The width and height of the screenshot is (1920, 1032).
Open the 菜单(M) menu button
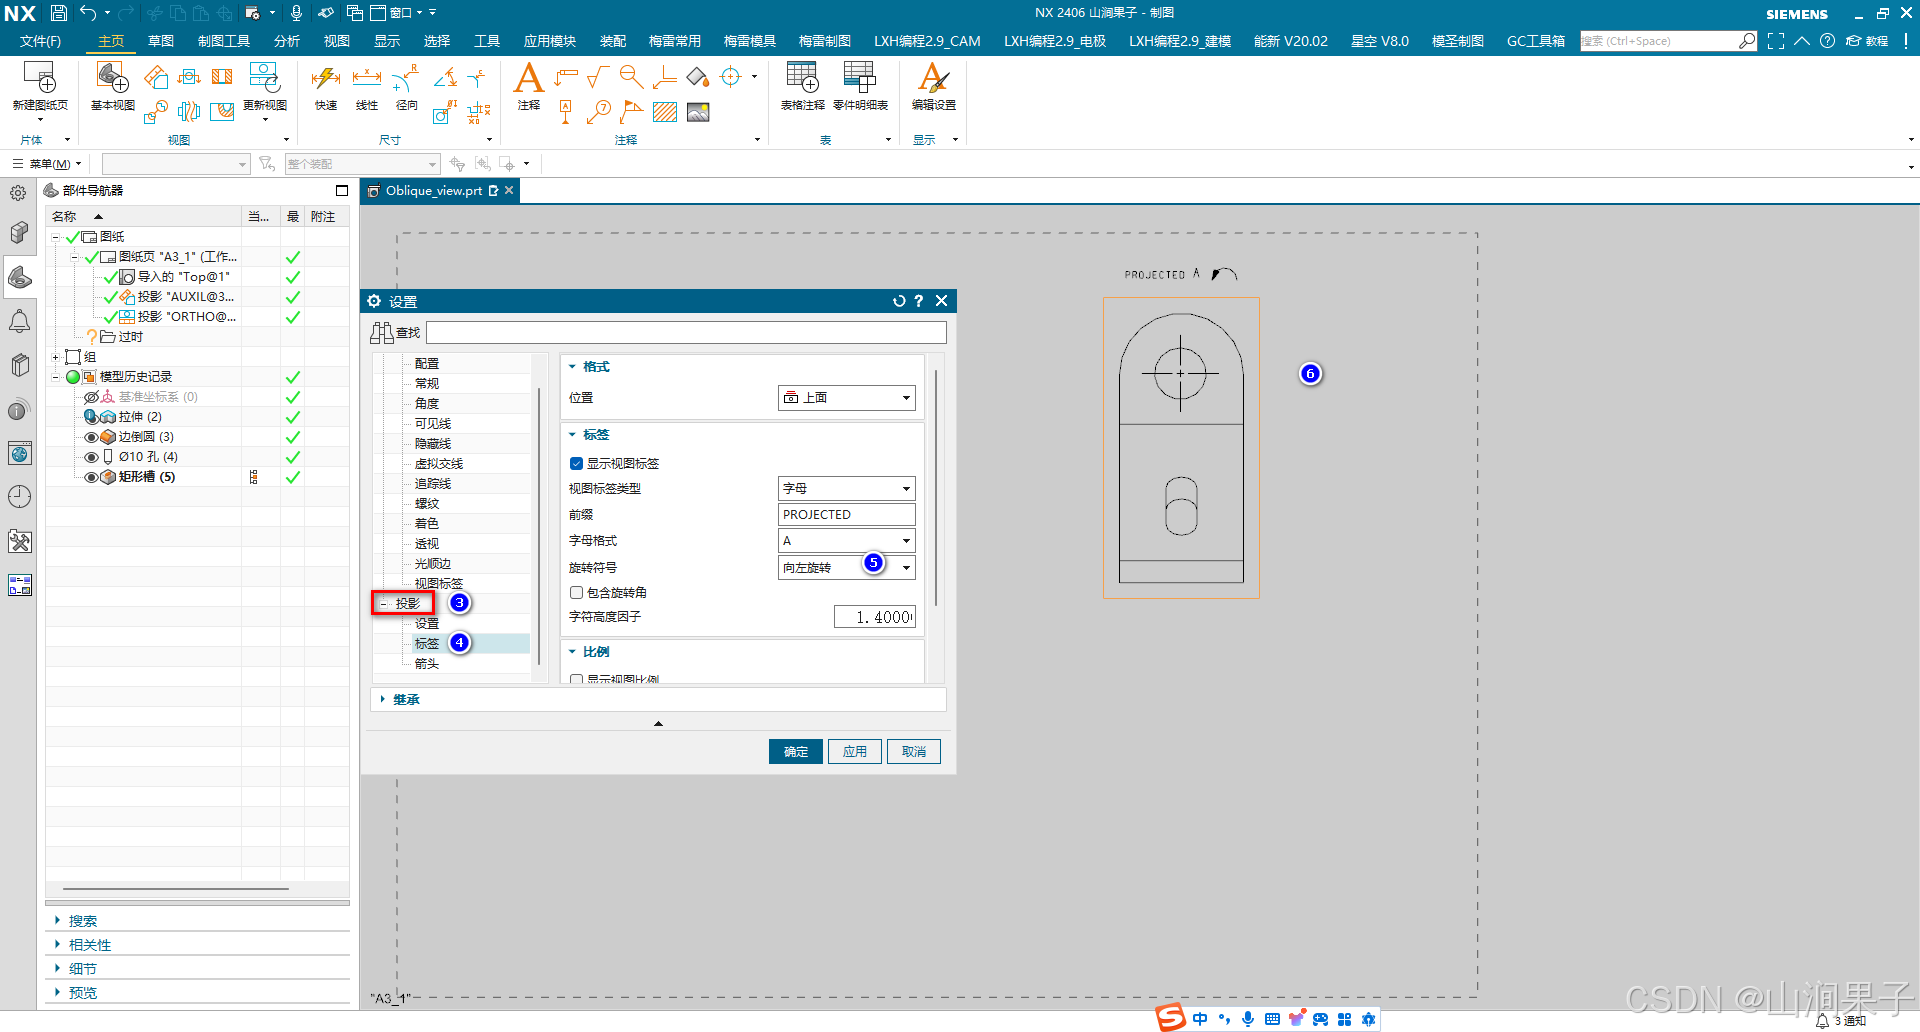point(48,164)
